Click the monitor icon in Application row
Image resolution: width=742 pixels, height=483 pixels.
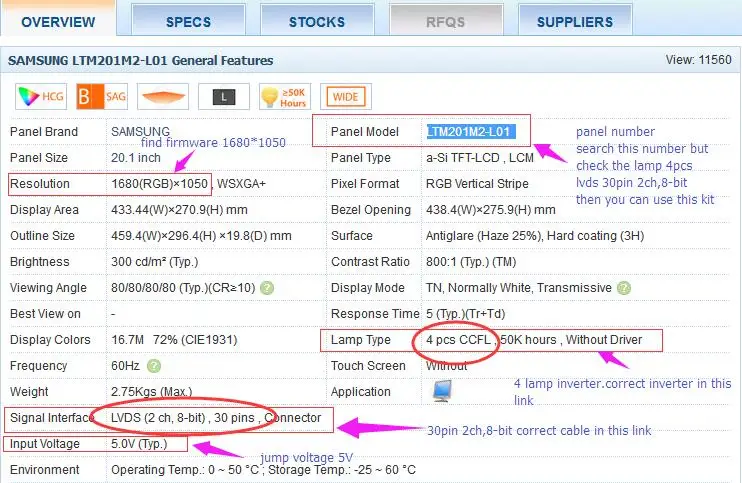pos(442,391)
